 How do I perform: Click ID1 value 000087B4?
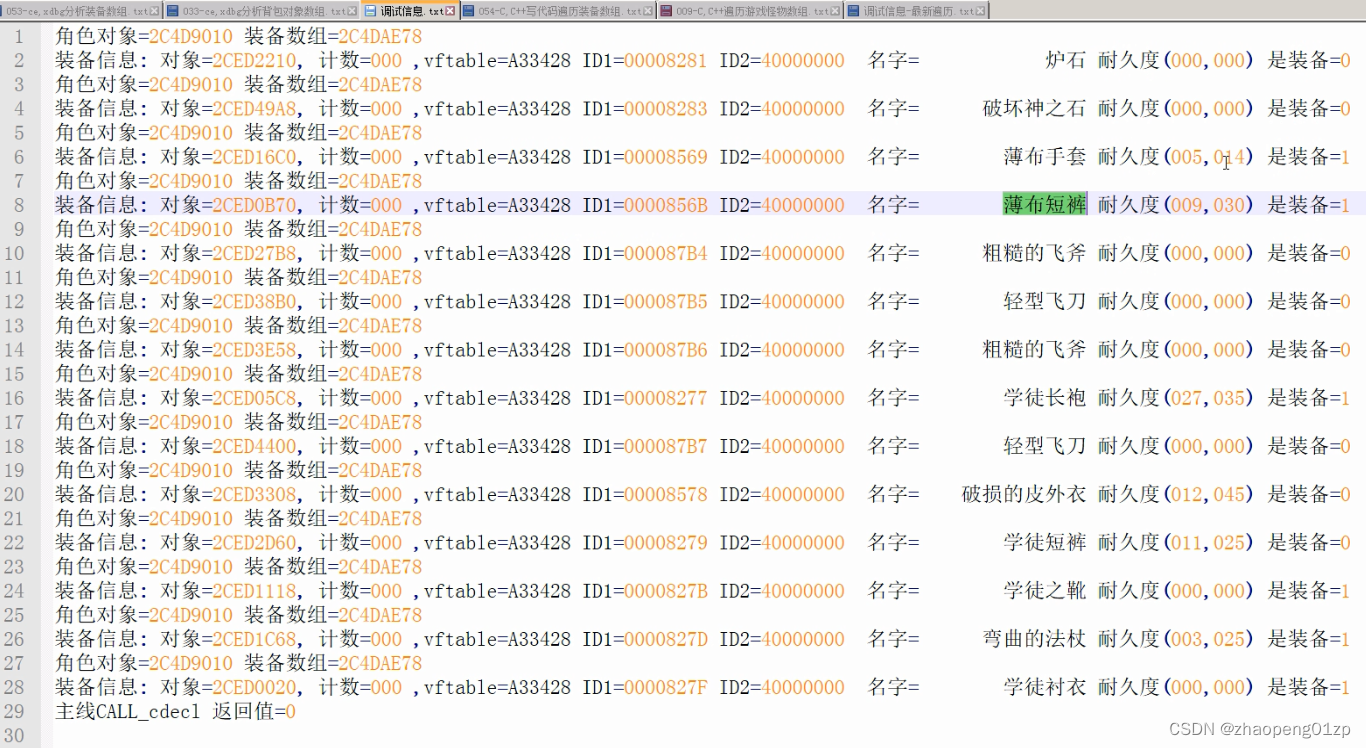[665, 253]
